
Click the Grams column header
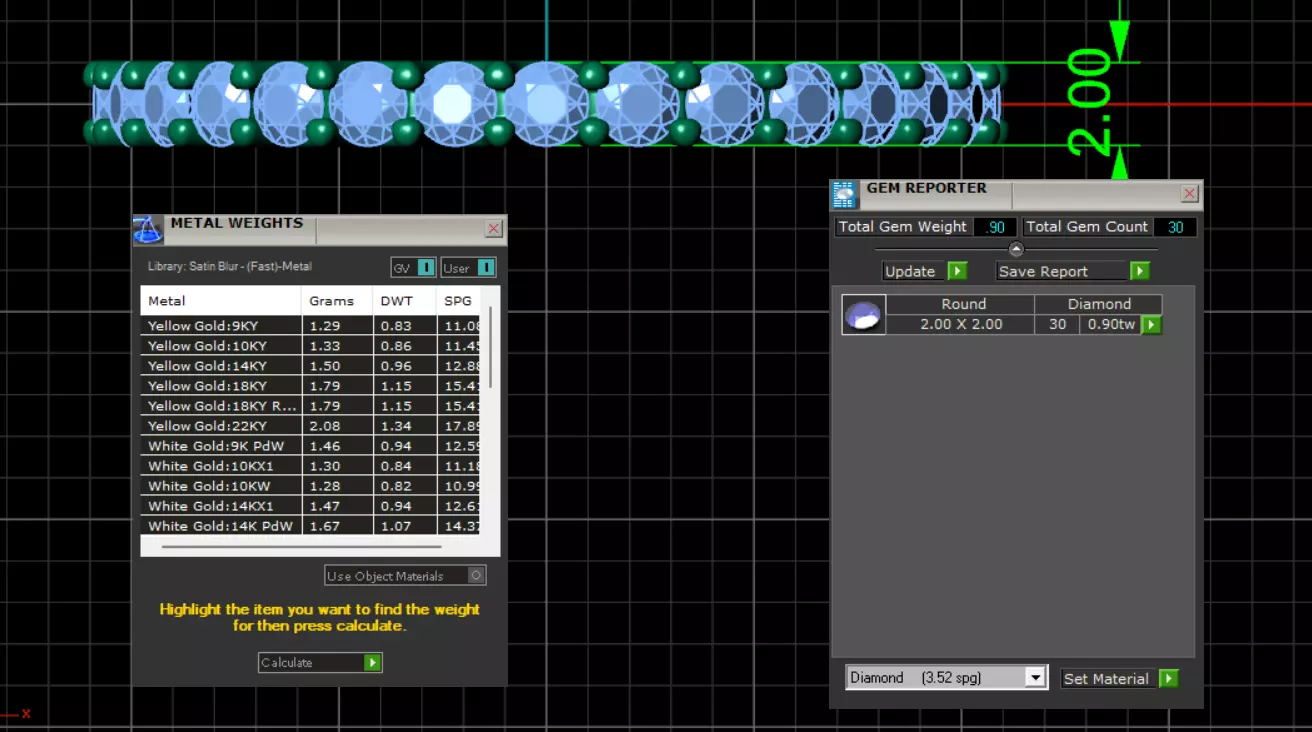point(337,300)
